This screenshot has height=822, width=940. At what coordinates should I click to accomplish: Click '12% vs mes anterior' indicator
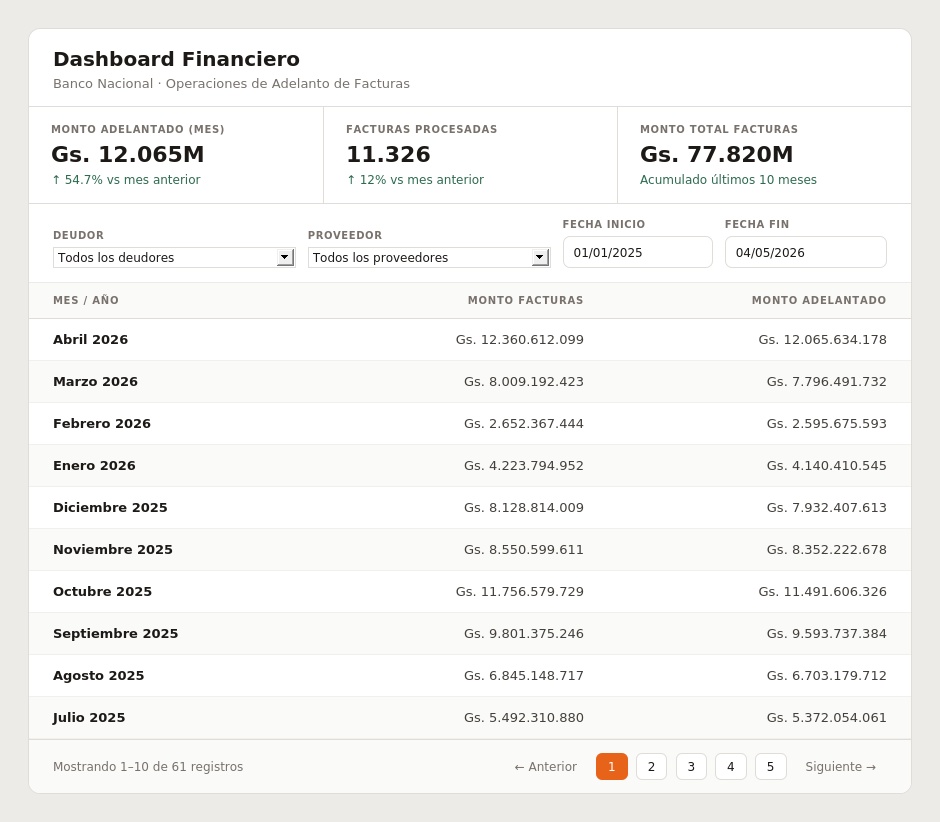click(x=415, y=180)
